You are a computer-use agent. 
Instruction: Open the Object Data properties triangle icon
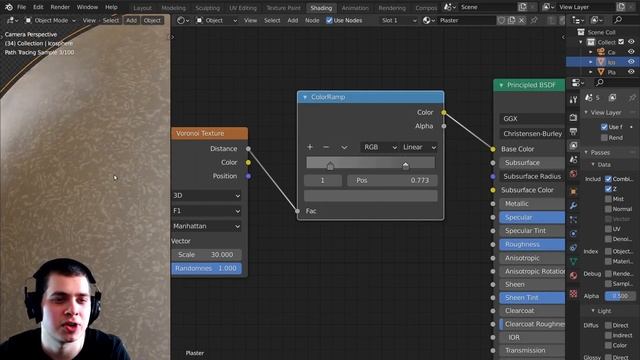[573, 261]
